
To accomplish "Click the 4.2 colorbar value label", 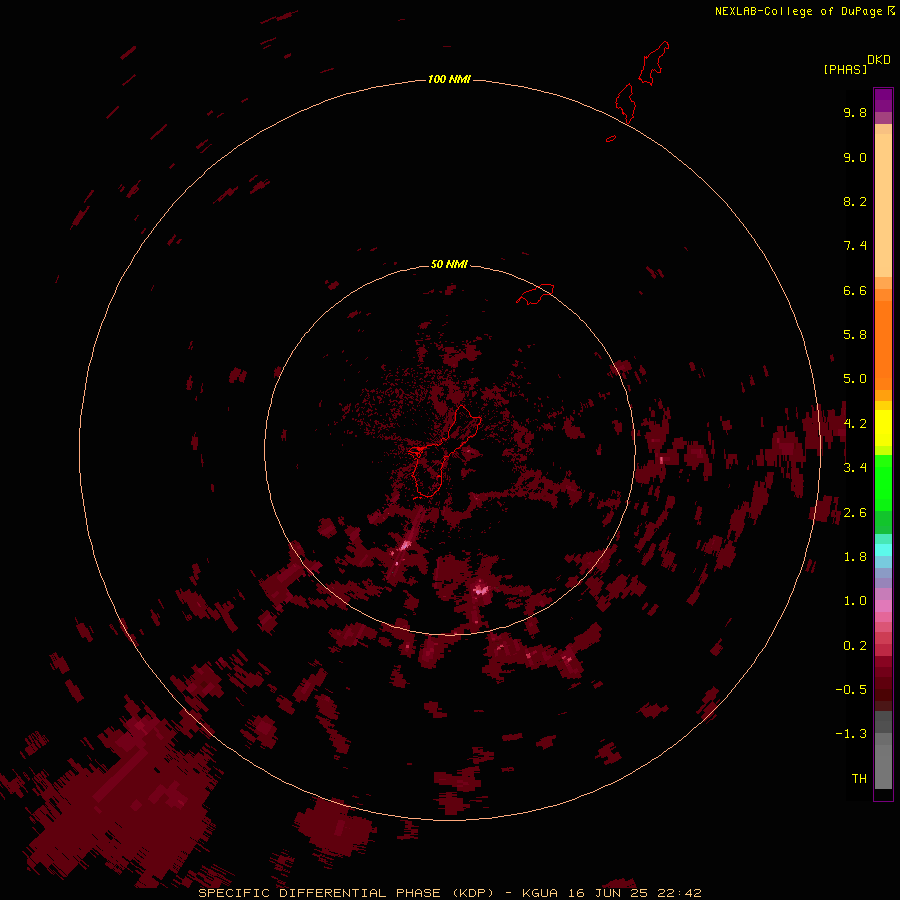I will (x=855, y=424).
